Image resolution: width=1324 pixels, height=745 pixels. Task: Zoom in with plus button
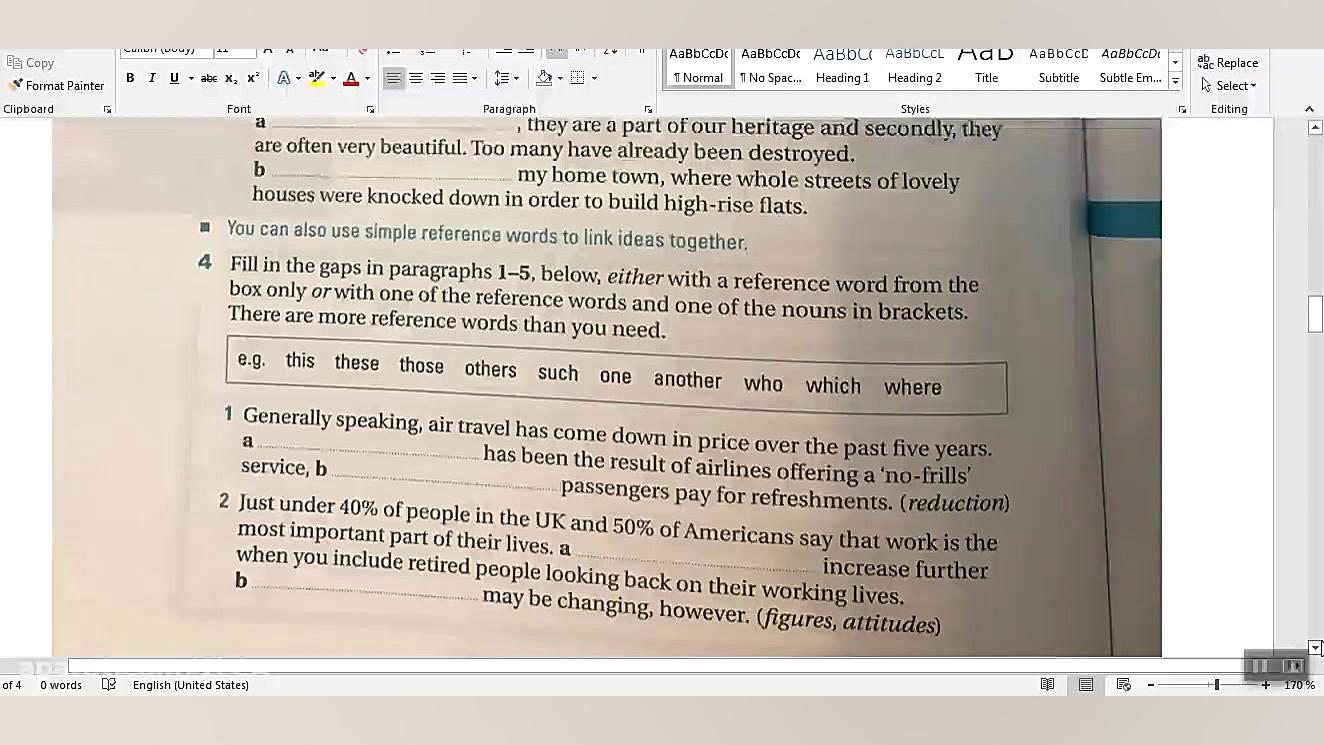(1266, 685)
